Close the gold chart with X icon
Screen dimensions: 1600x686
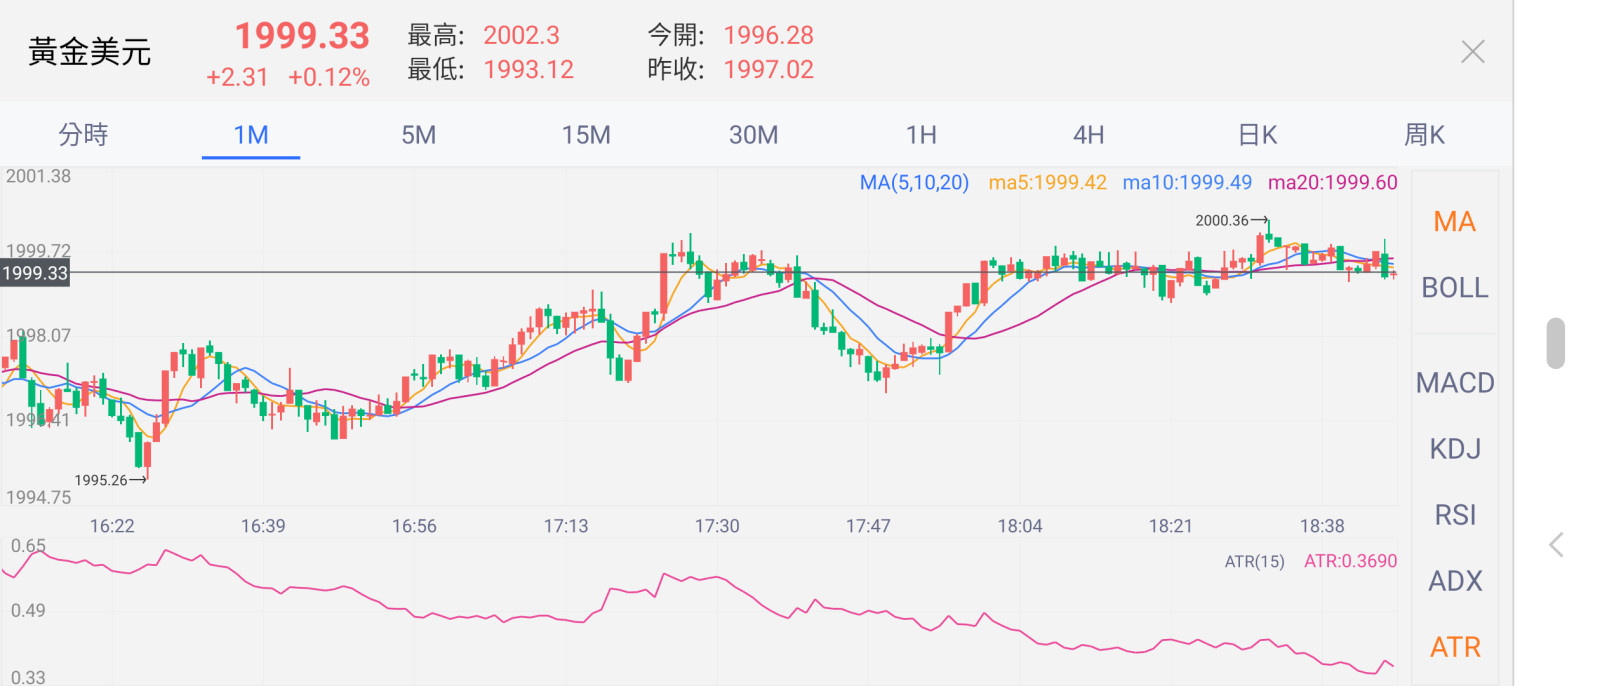(x=1472, y=52)
